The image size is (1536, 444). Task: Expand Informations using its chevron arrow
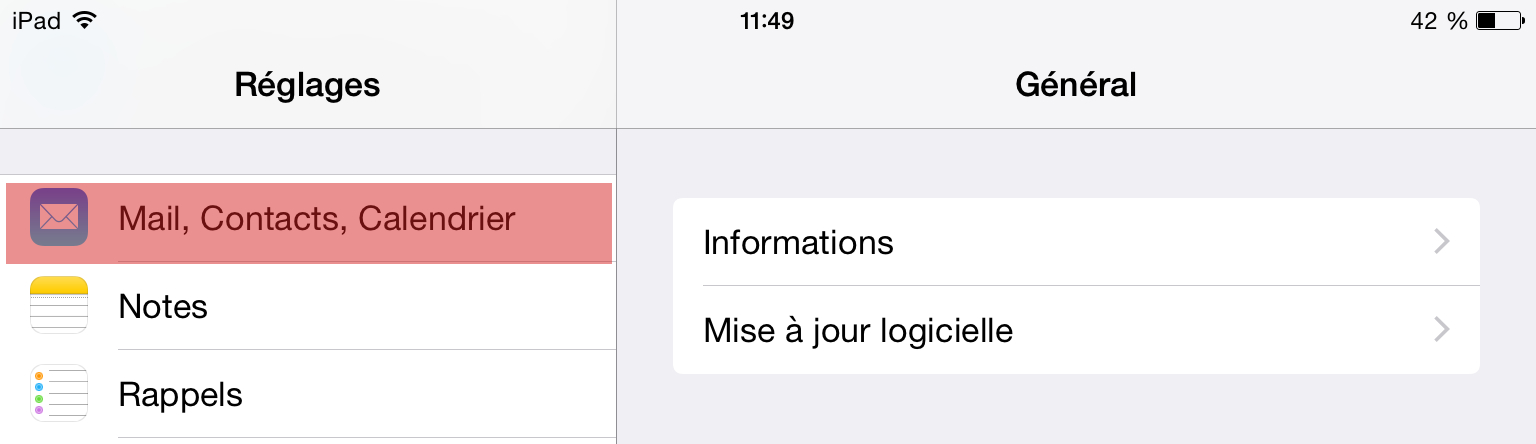point(1441,242)
